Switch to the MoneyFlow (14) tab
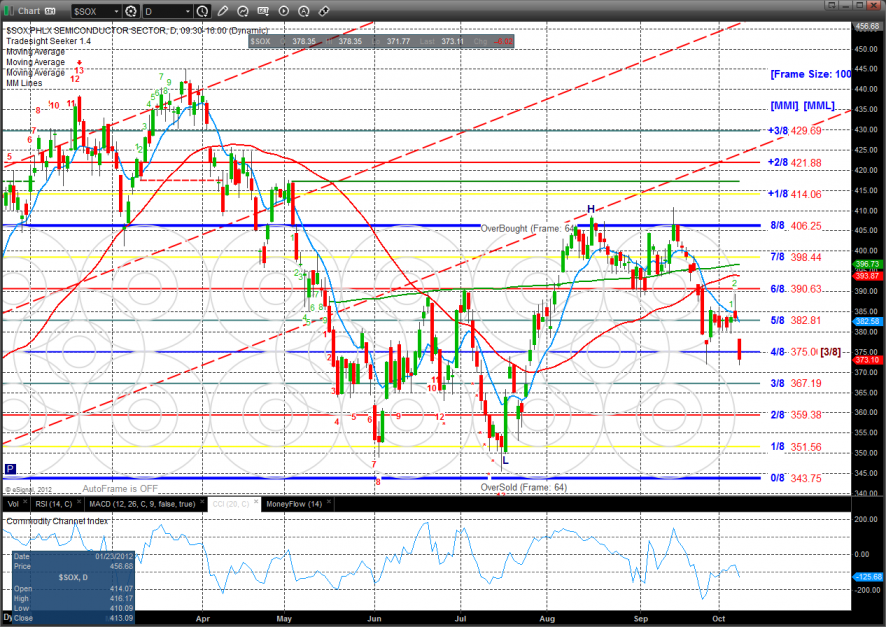Screen dimensions: 886x627 [x=294, y=504]
